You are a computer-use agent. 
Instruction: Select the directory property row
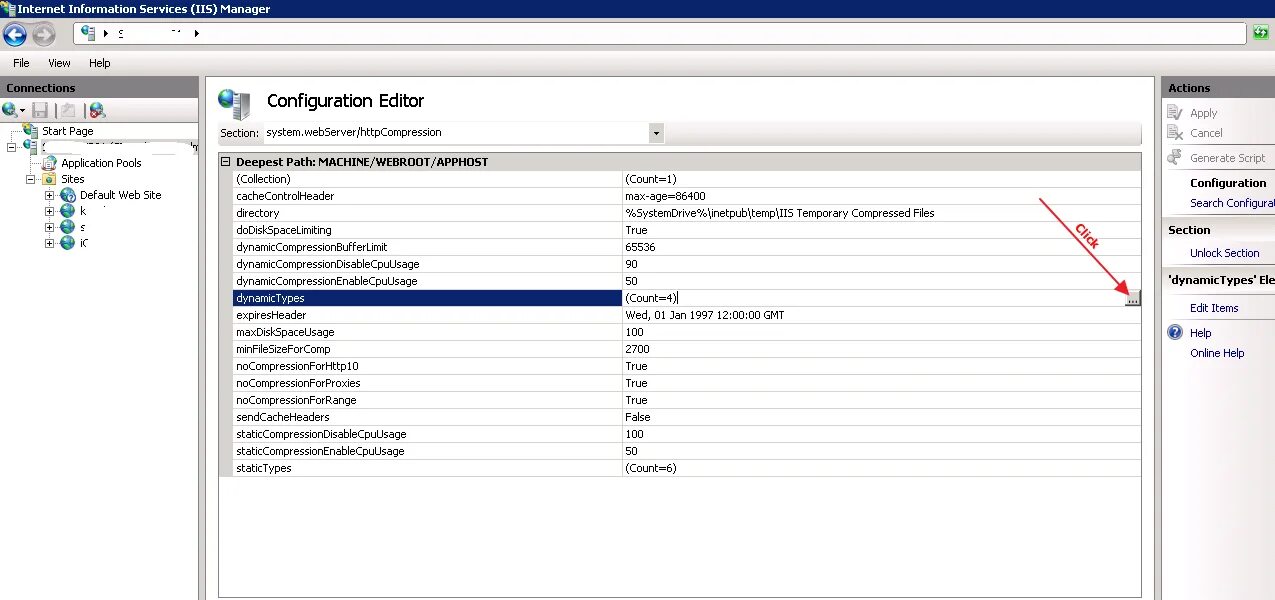point(686,213)
